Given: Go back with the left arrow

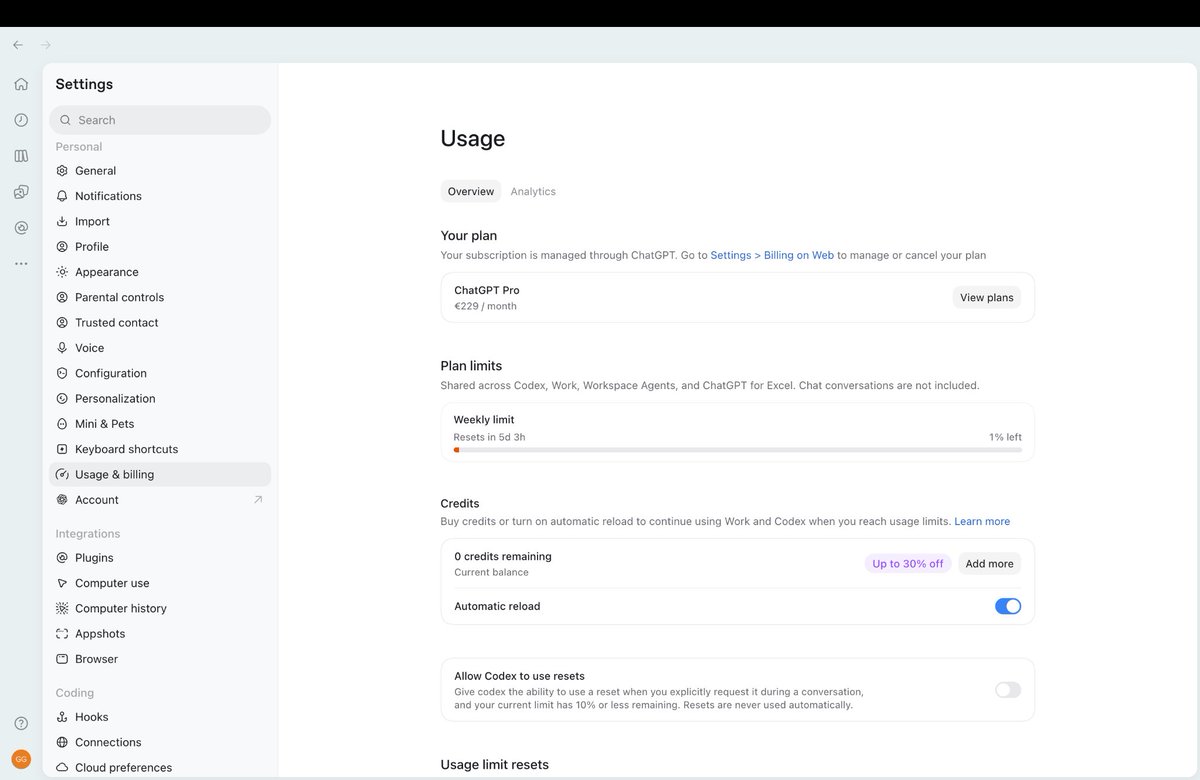Looking at the screenshot, I should (x=18, y=45).
